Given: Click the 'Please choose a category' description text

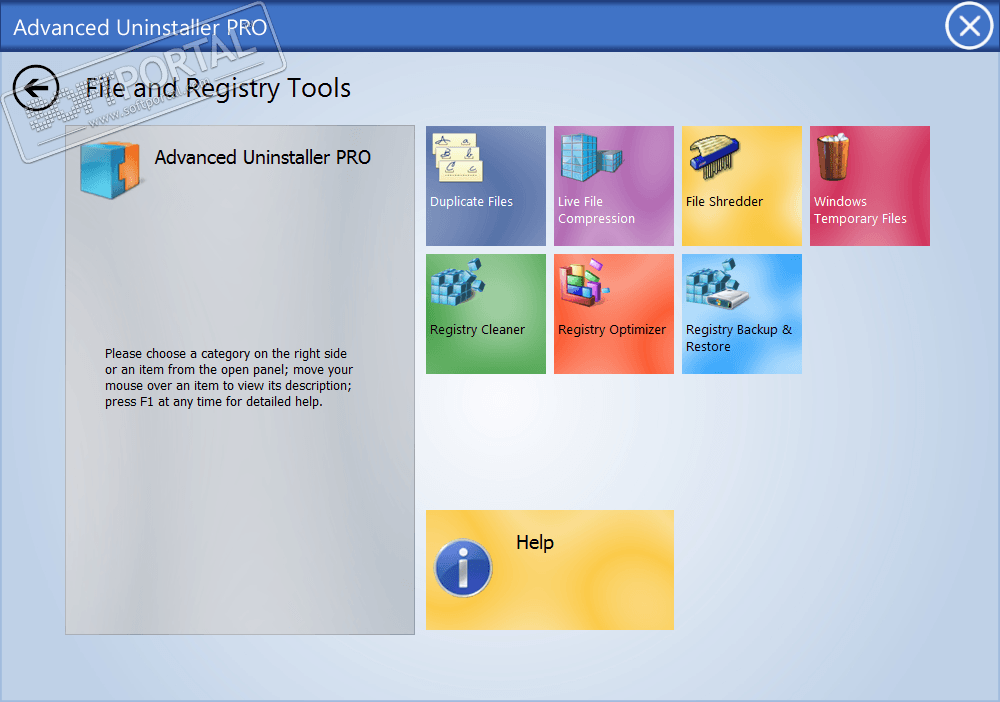Looking at the screenshot, I should (x=229, y=377).
